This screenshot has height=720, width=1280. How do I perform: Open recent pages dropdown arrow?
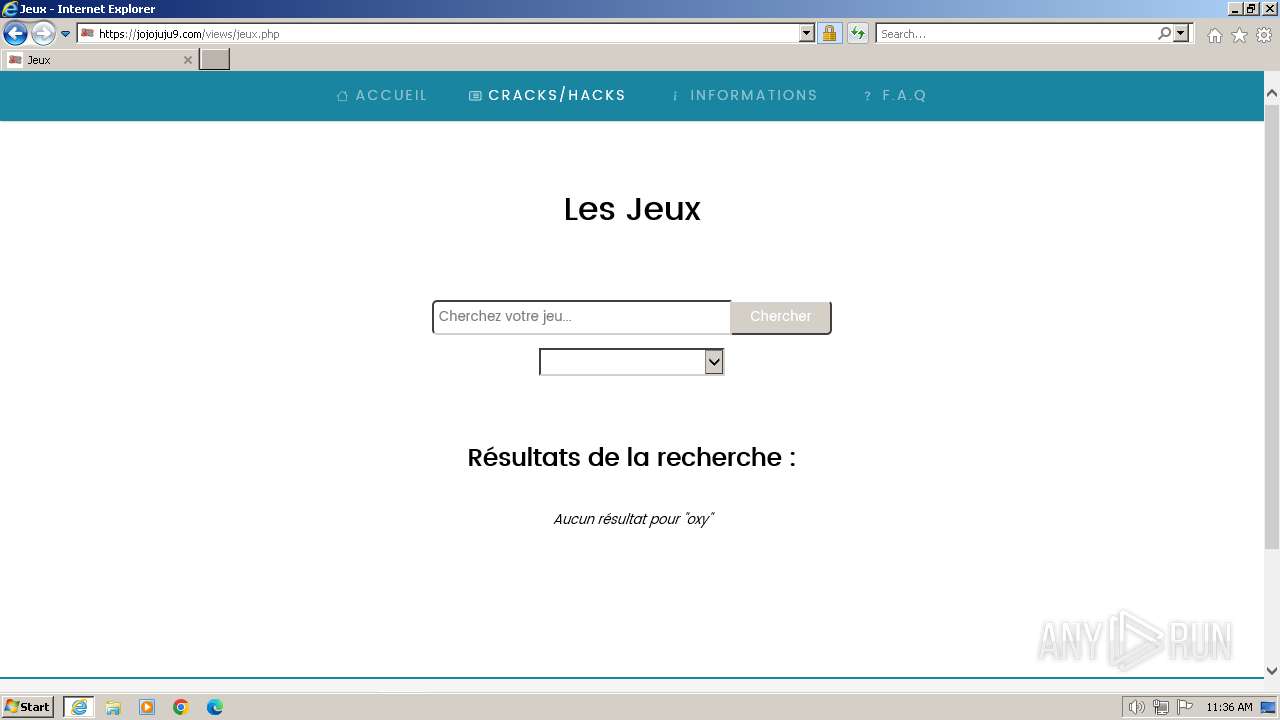66,34
